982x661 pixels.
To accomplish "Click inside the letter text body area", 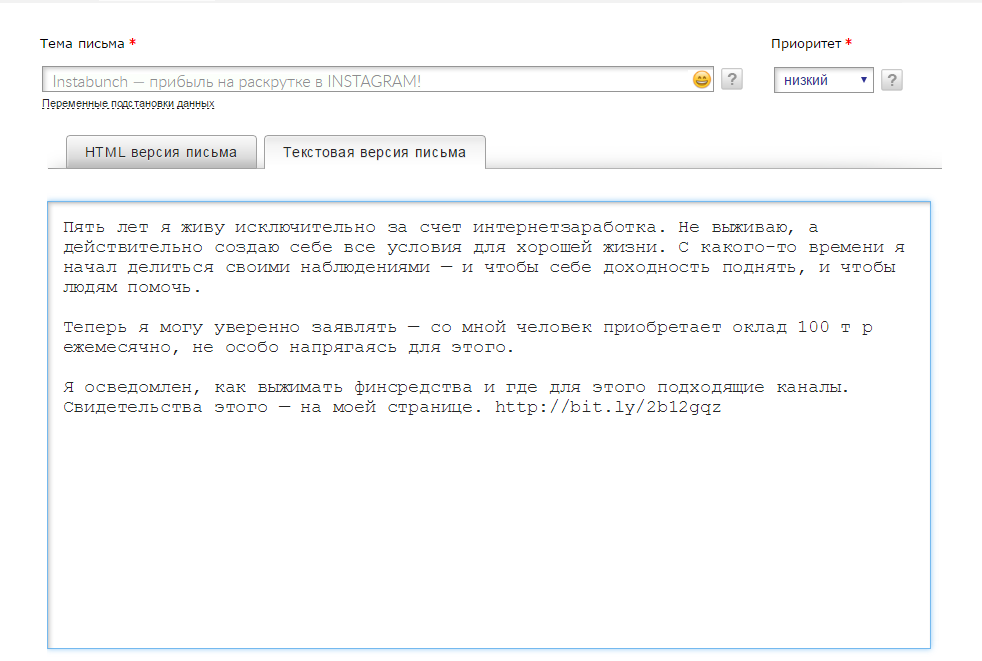I will tap(489, 425).
